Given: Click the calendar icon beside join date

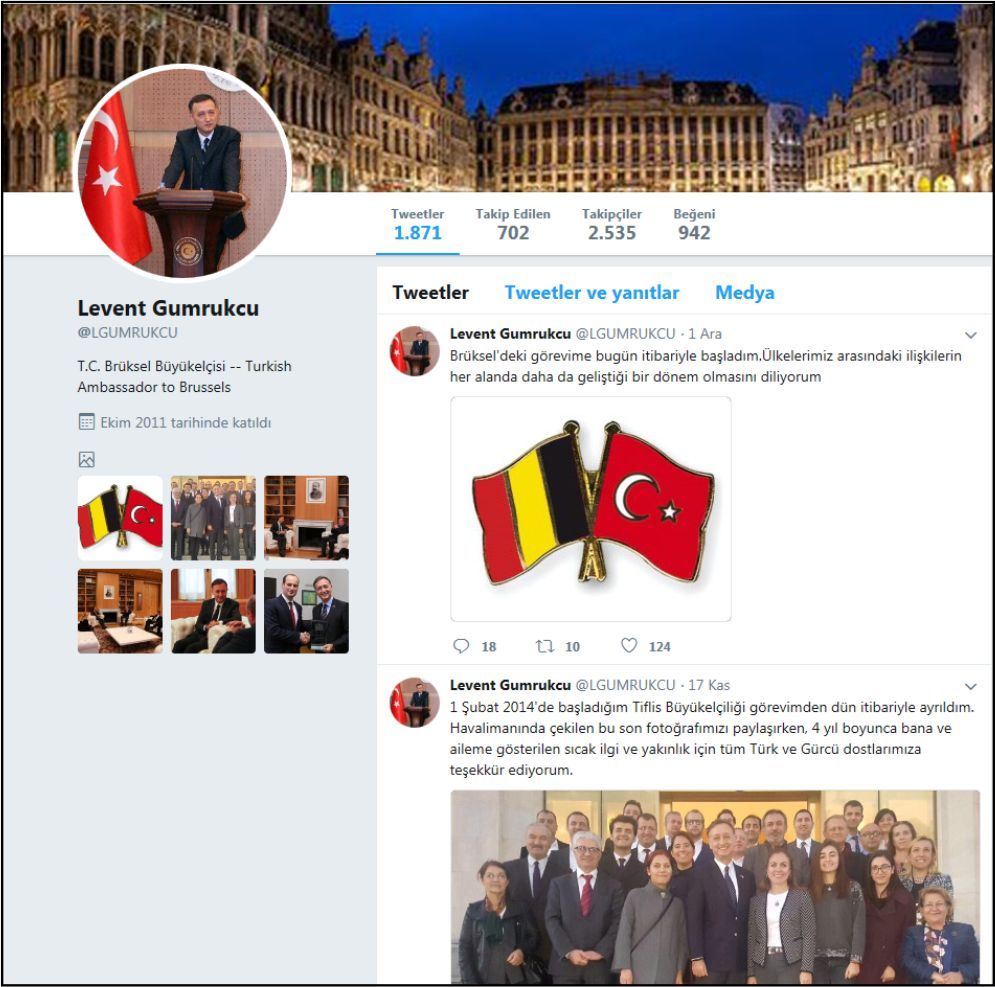Looking at the screenshot, I should 86,422.
